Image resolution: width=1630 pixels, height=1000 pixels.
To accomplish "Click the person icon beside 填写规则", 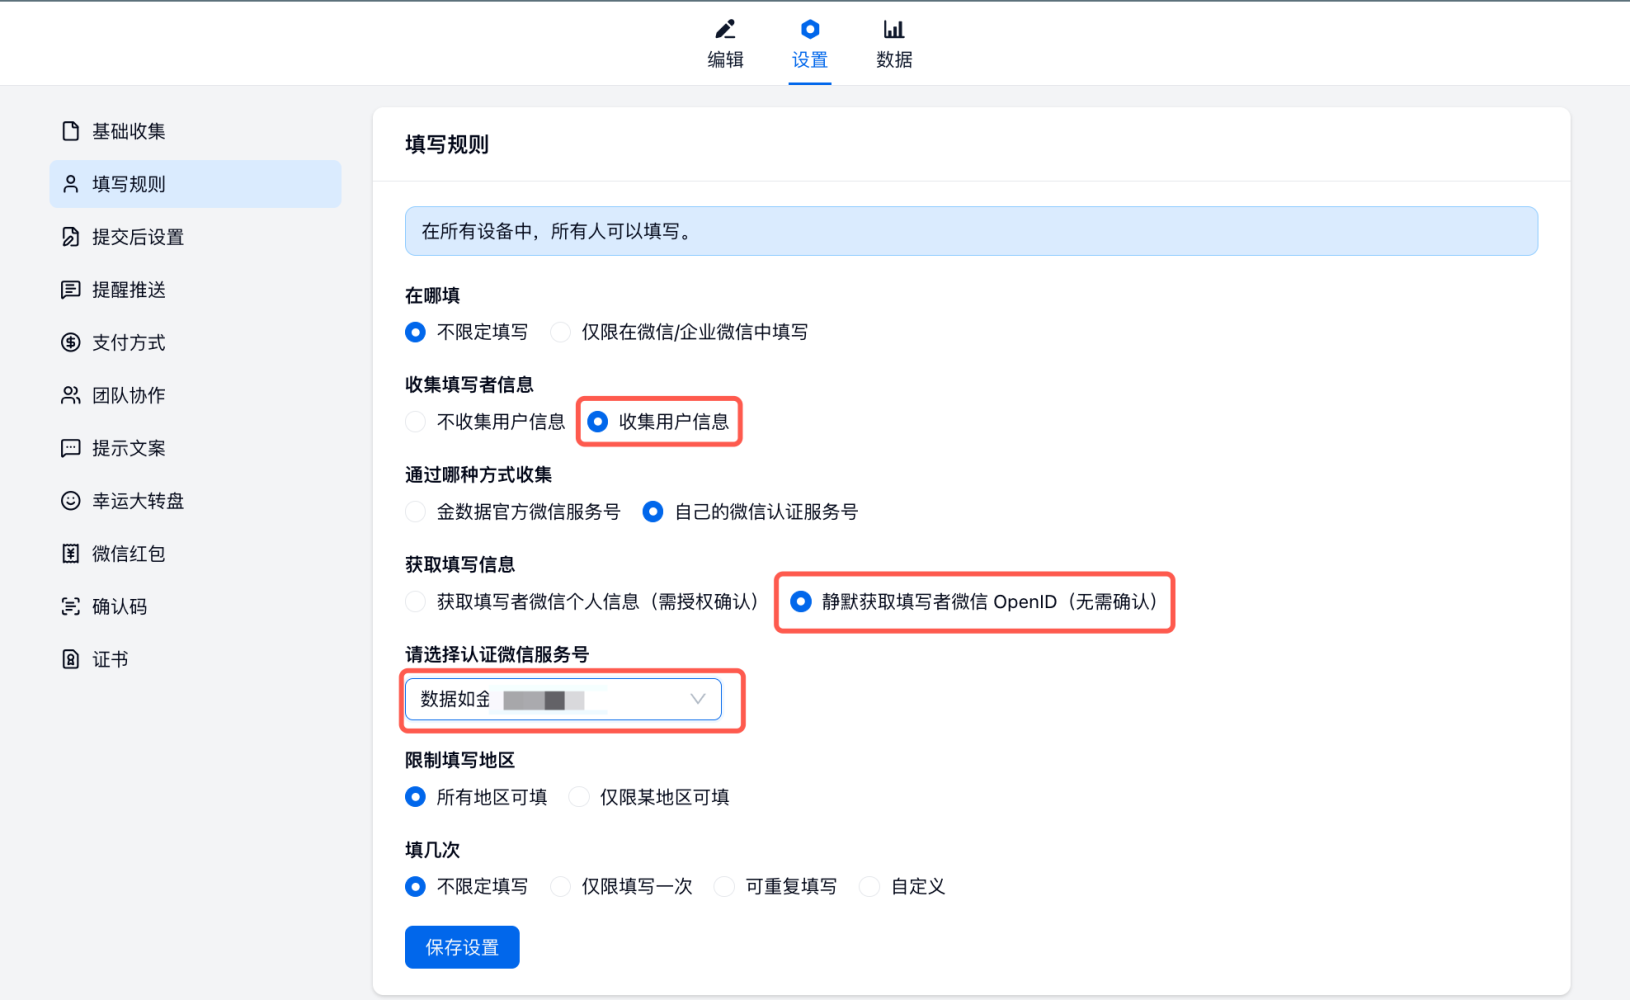I will pyautogui.click(x=71, y=184).
